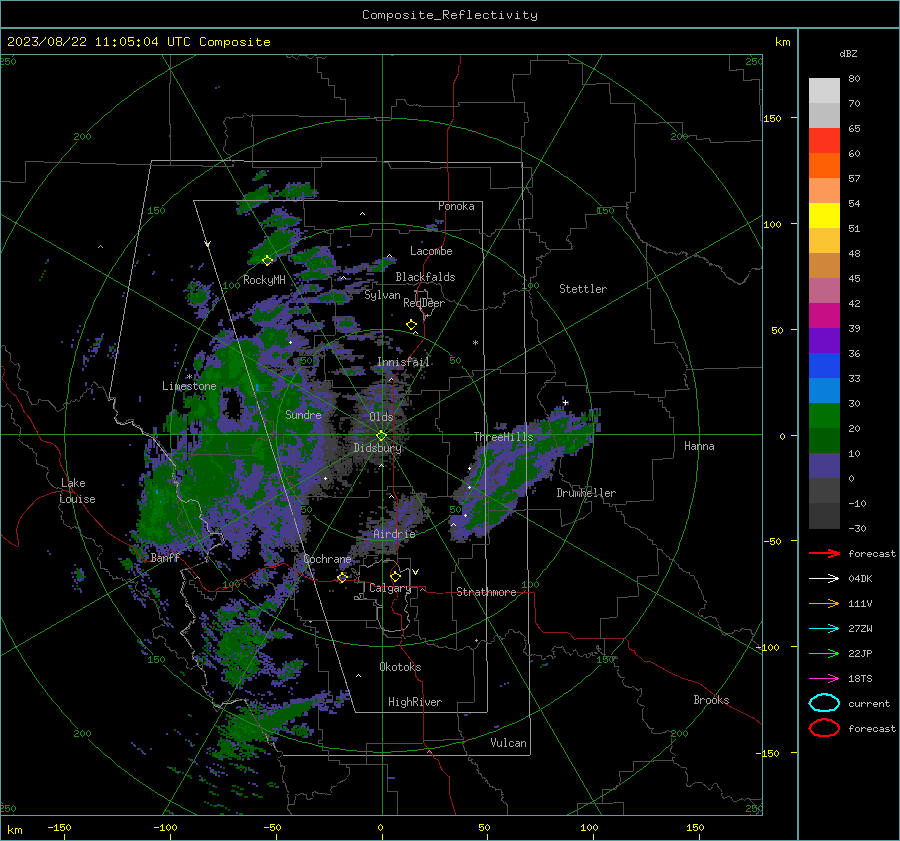Click the yellow diamond marker above Calgary label
Screen dimensions: 900x841
[395, 576]
